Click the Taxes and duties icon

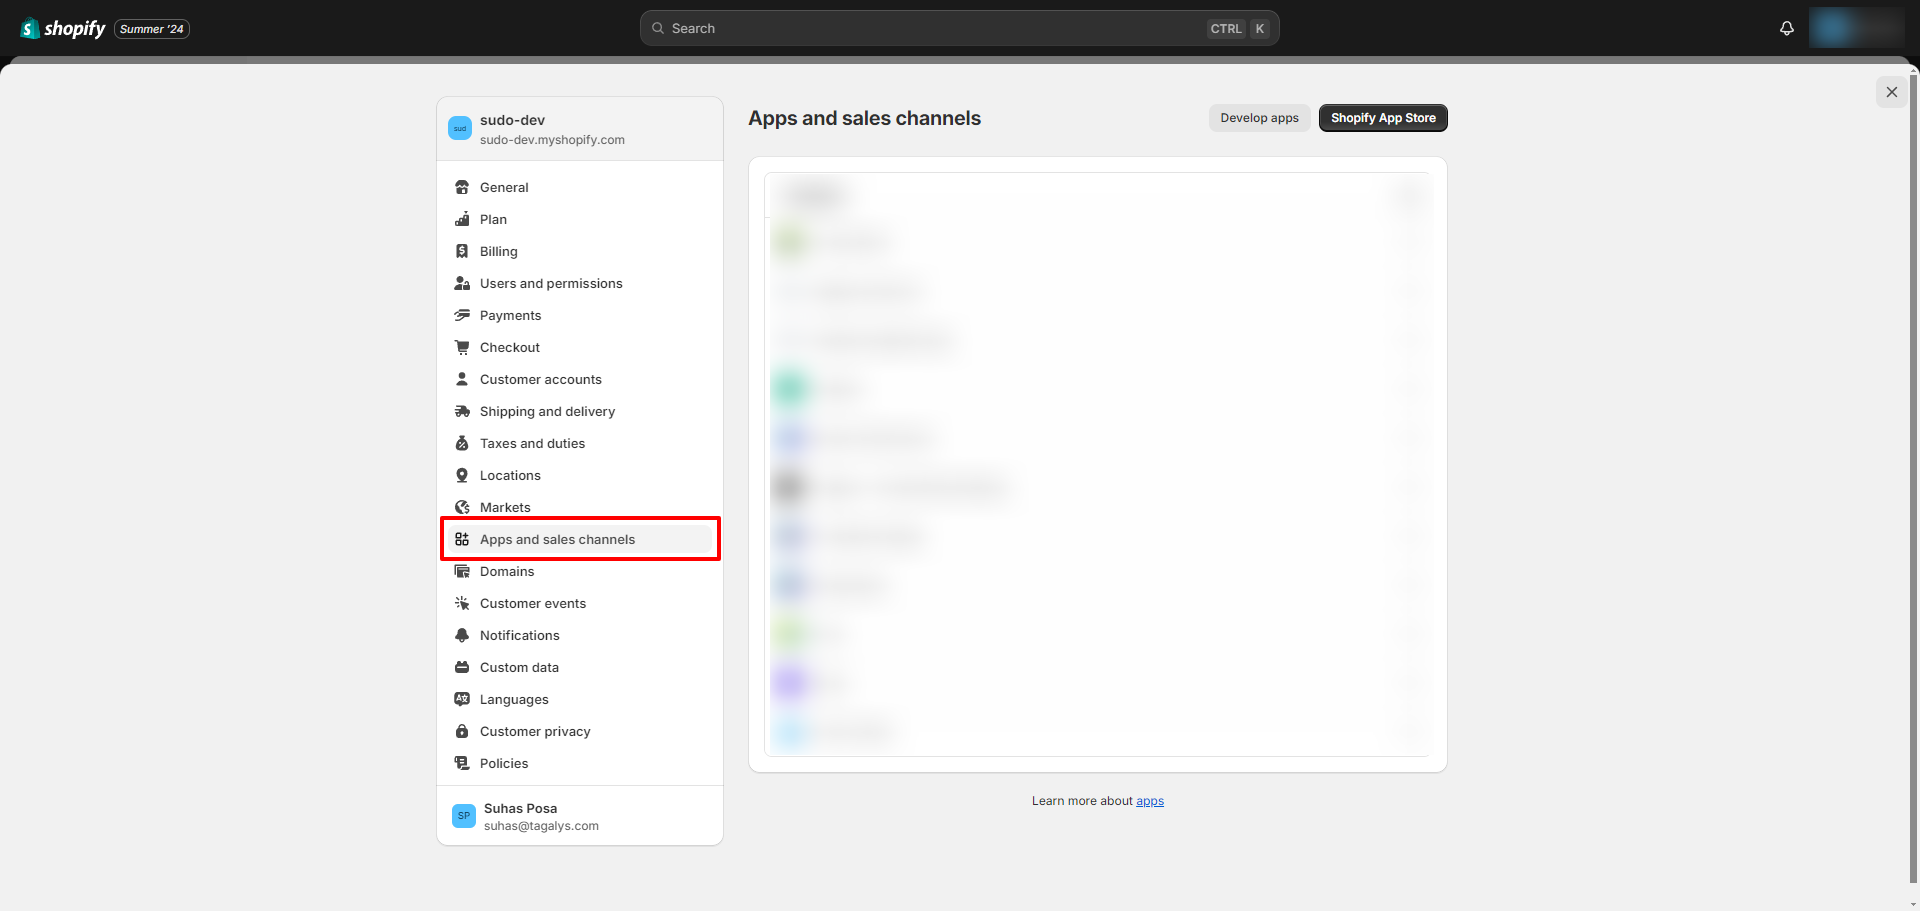(x=462, y=443)
